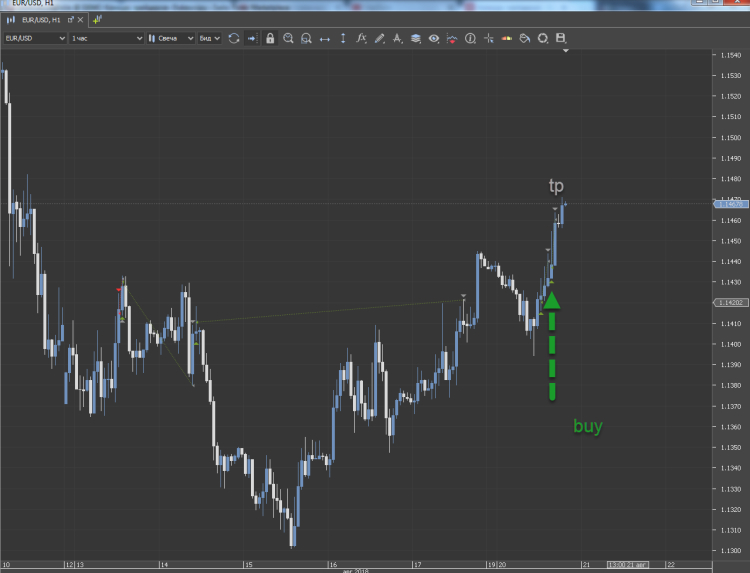Click the 1.14202 price label on the axis
750x573 pixels.
coord(731,302)
